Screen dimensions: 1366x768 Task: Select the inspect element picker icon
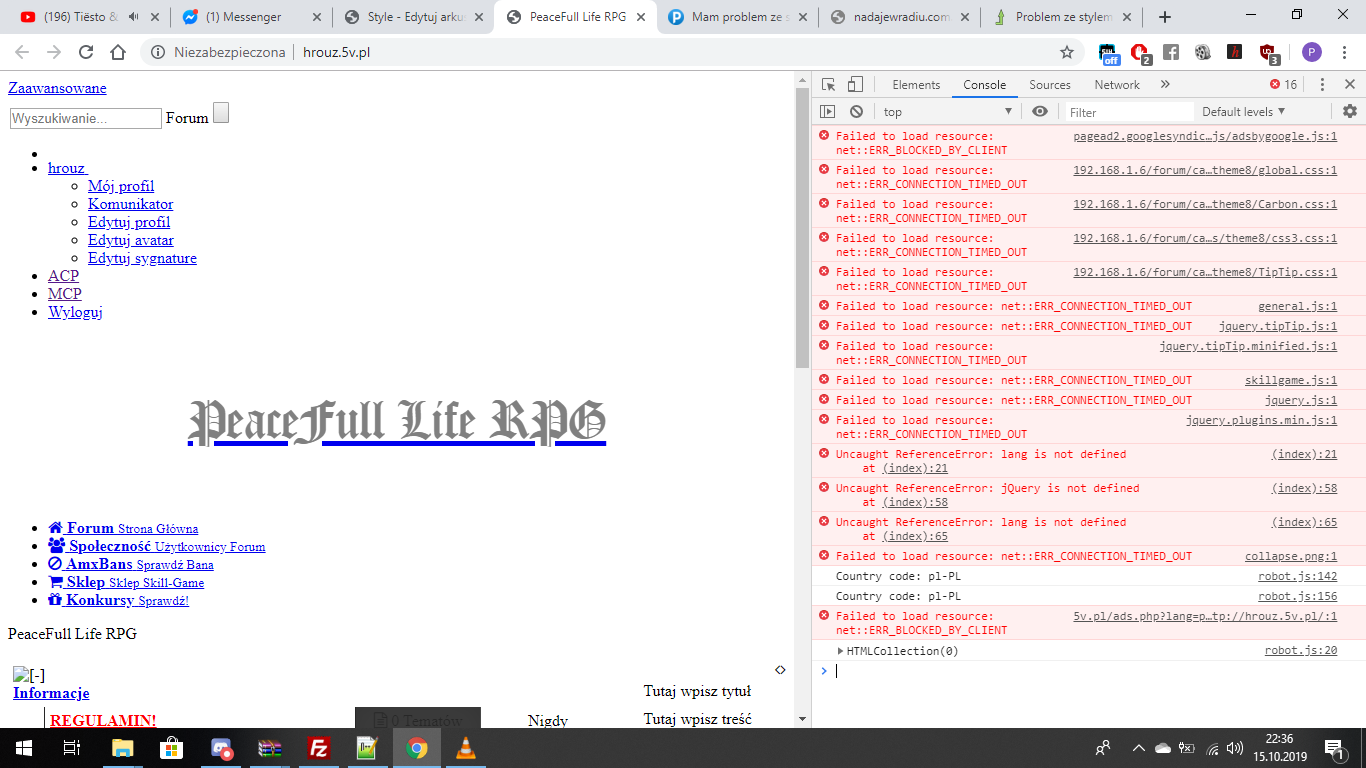[x=829, y=85]
